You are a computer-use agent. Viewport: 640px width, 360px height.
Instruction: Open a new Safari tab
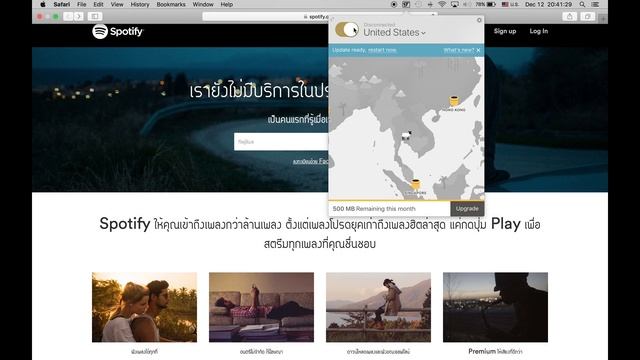point(603,18)
